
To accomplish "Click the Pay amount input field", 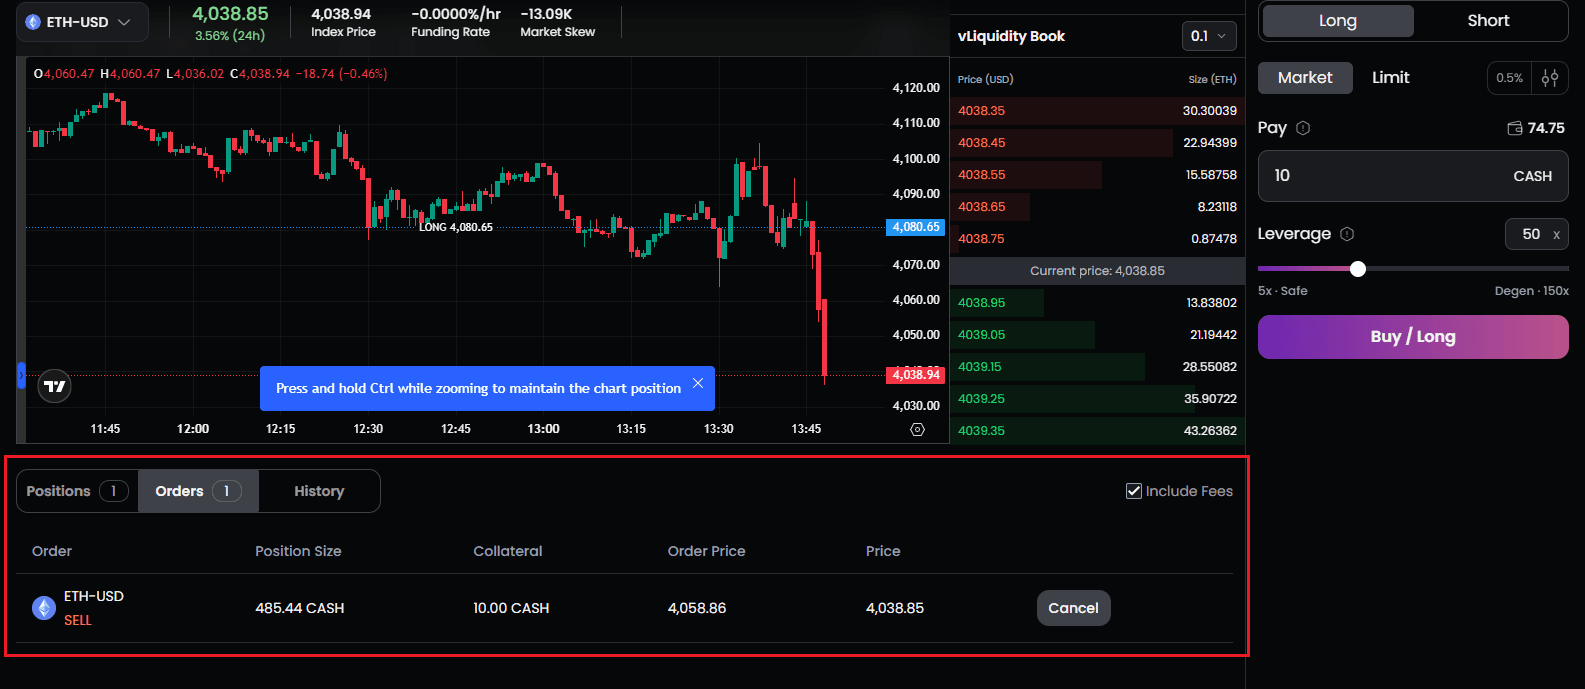I will [1380, 176].
